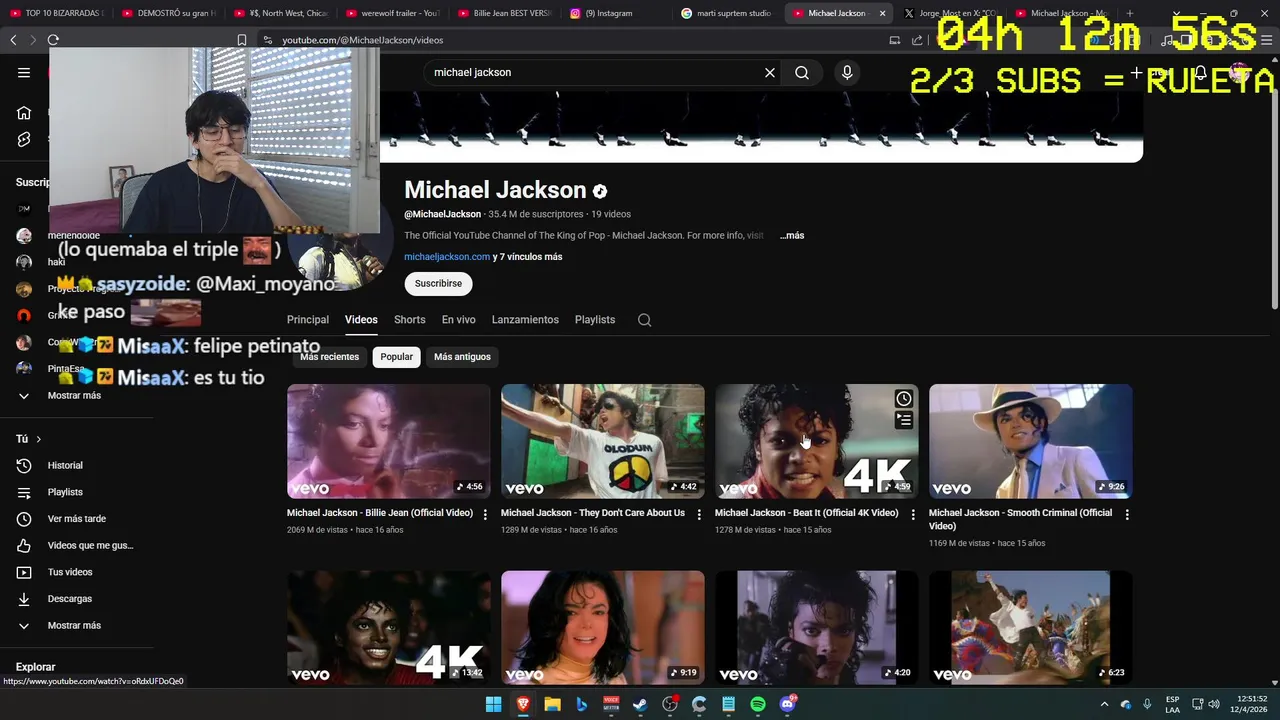
Task: Open the michaeljackson.com link
Action: 447,257
